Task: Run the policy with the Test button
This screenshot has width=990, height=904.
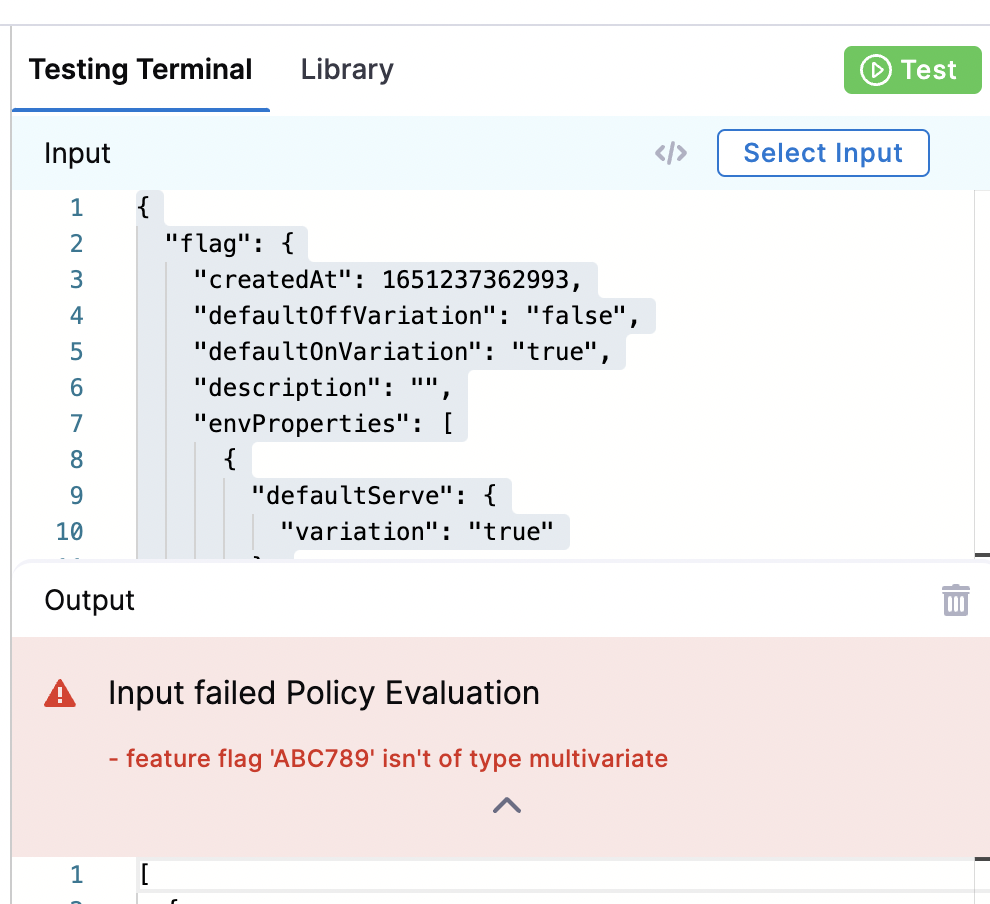Action: [912, 70]
